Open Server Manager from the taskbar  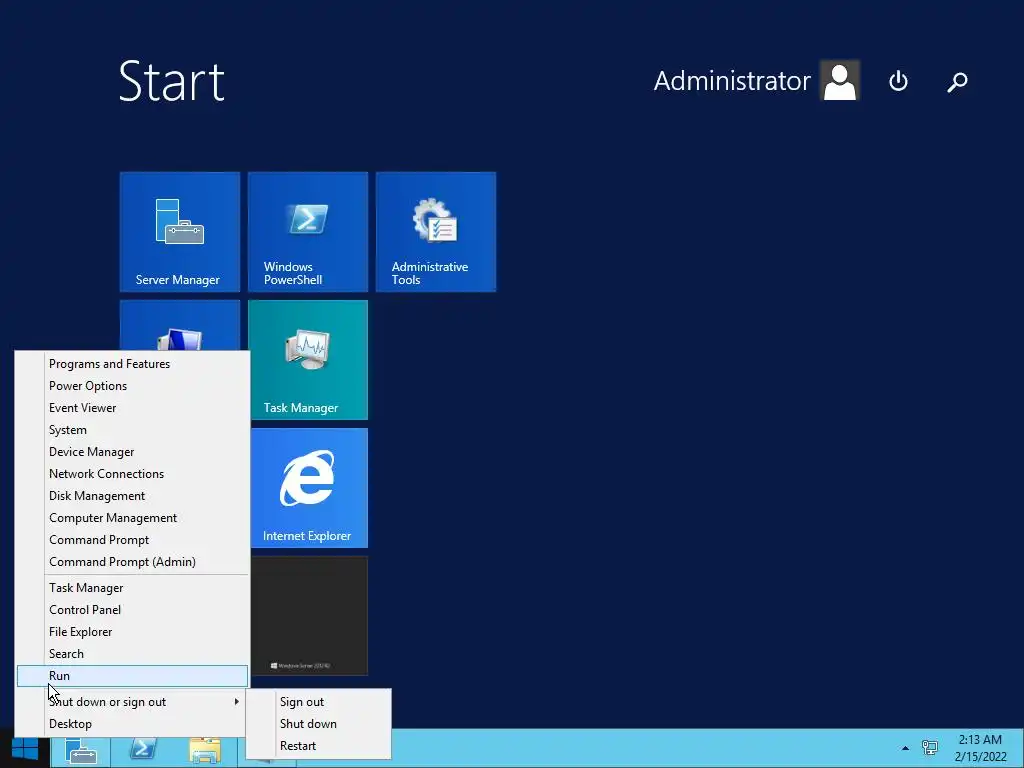pyautogui.click(x=81, y=749)
